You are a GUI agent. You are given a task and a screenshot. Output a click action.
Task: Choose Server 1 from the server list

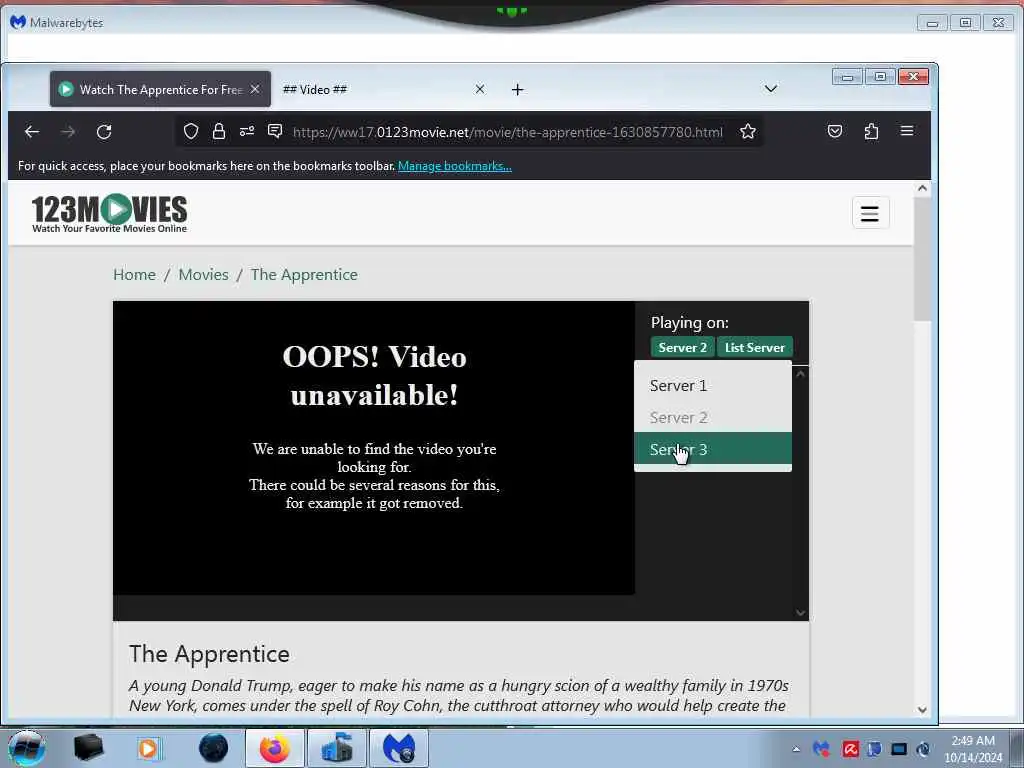[x=712, y=385]
